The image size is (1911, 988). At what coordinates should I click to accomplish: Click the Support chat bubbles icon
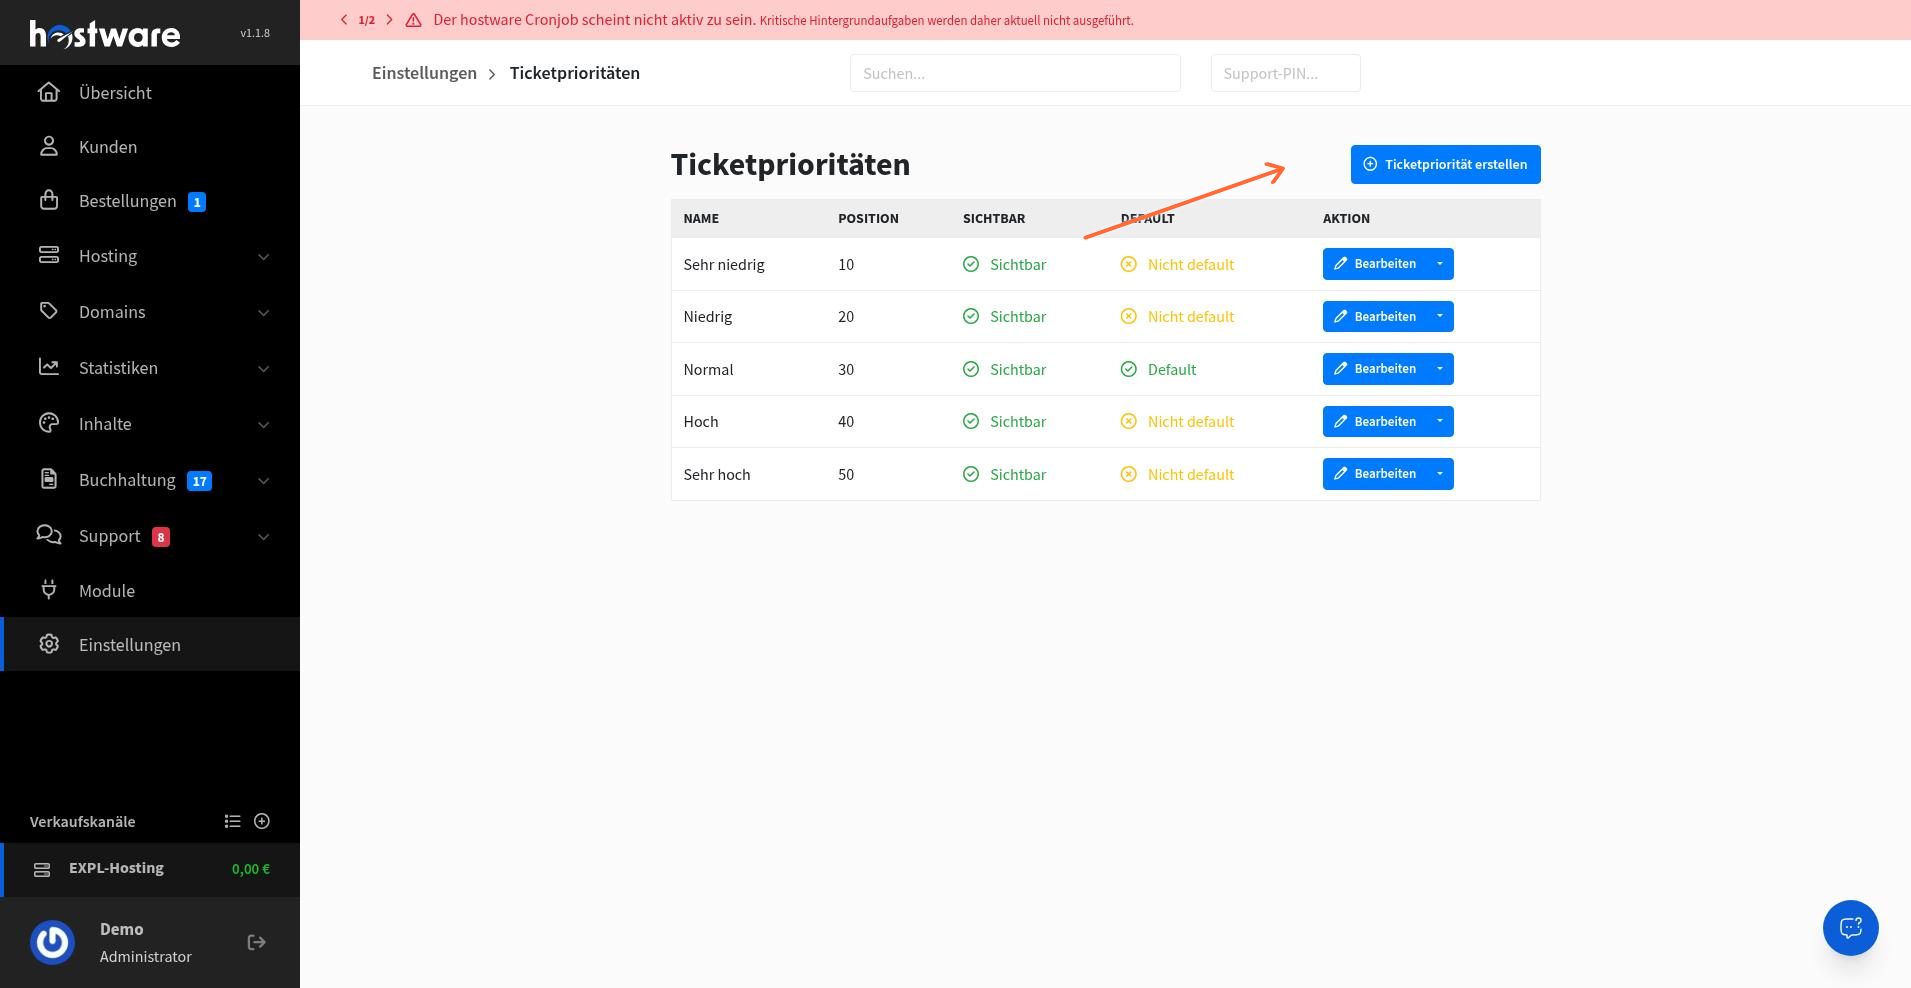click(x=49, y=535)
